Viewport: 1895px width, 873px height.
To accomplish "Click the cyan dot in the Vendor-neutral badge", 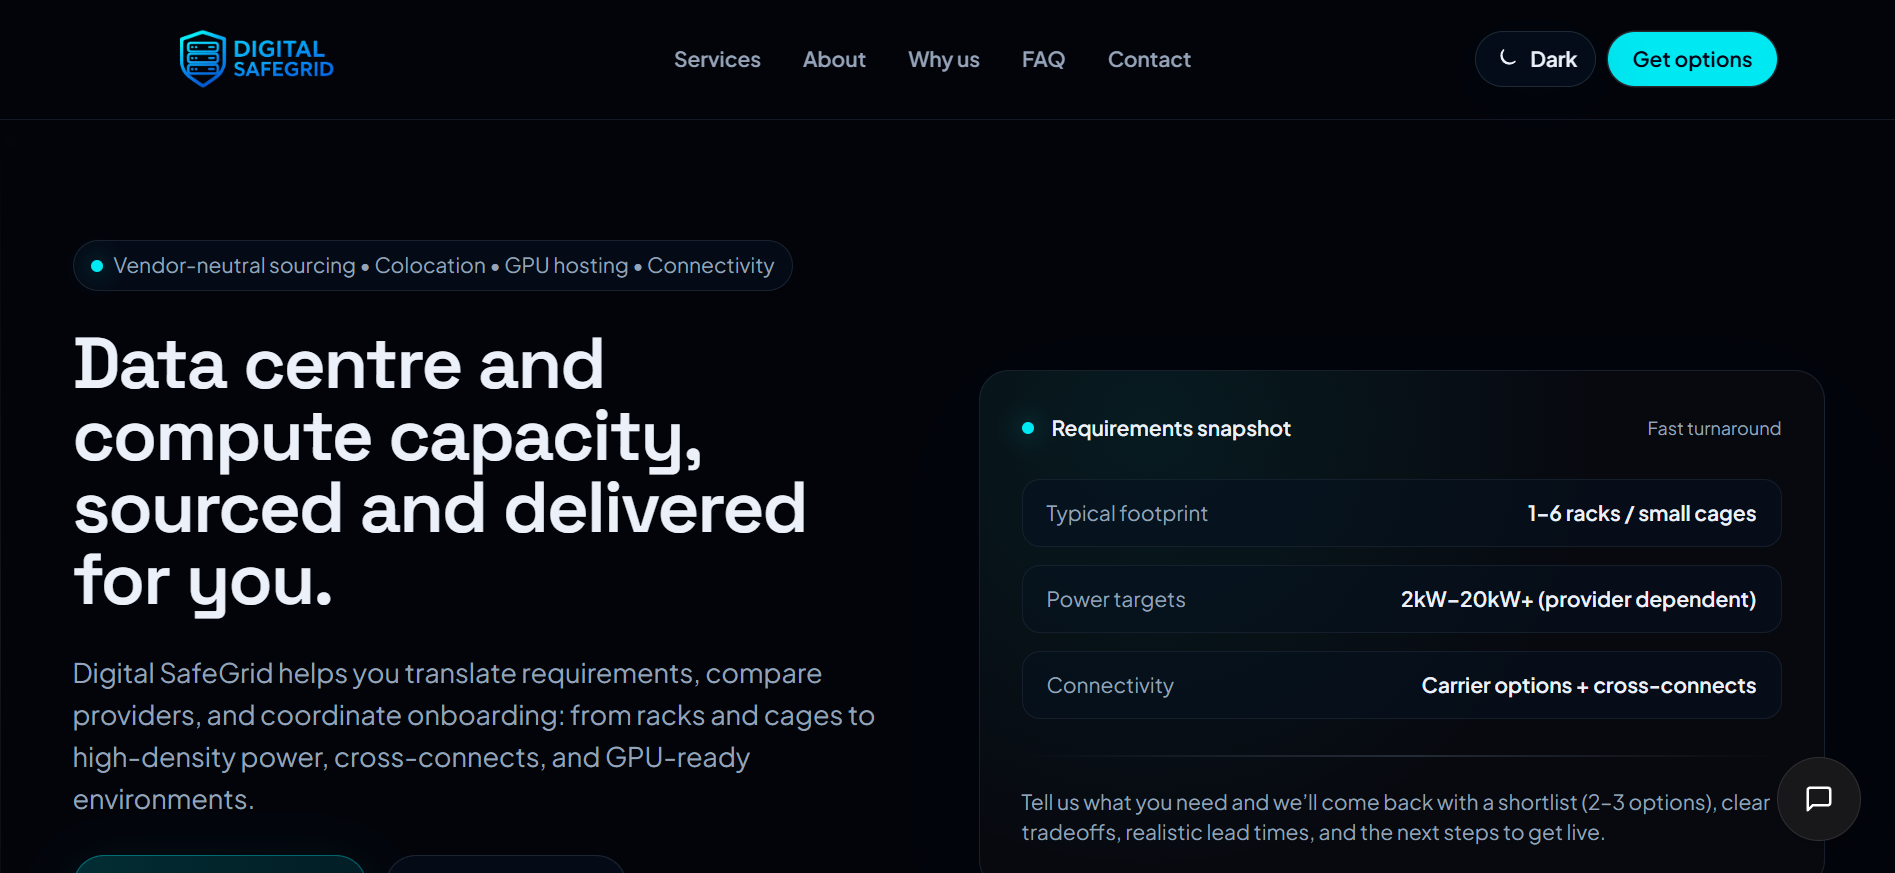I will click(x=97, y=266).
